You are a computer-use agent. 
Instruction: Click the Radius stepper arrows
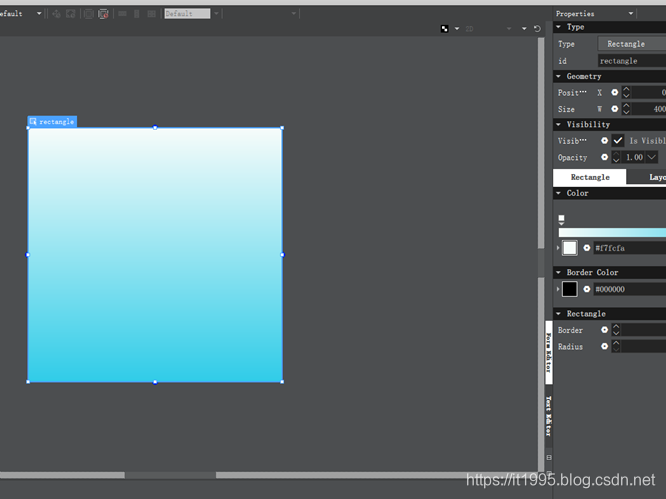point(616,346)
